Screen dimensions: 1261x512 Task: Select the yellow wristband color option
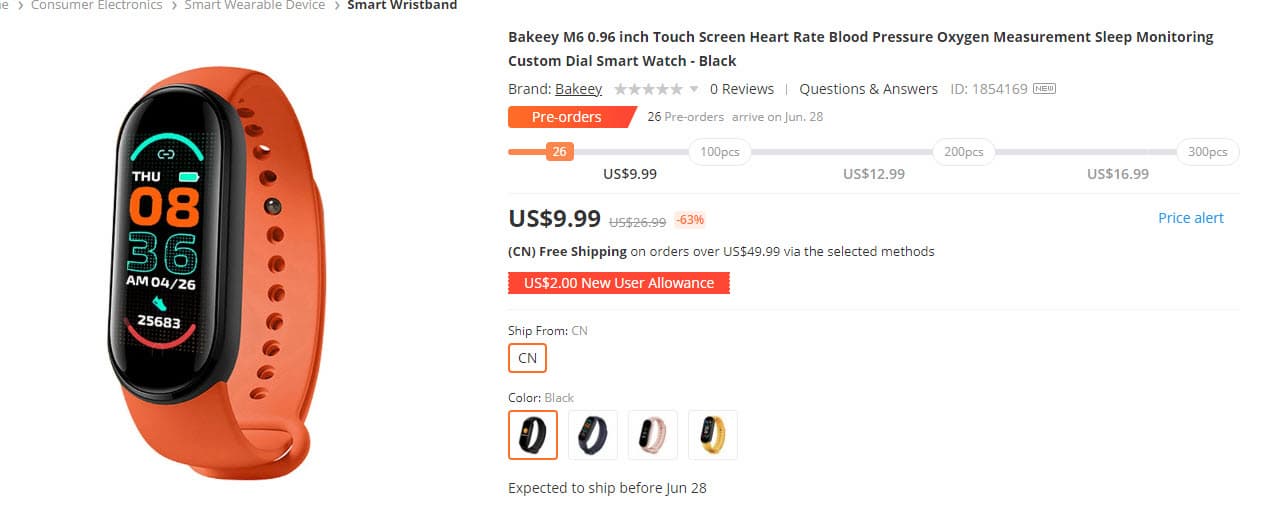click(713, 435)
